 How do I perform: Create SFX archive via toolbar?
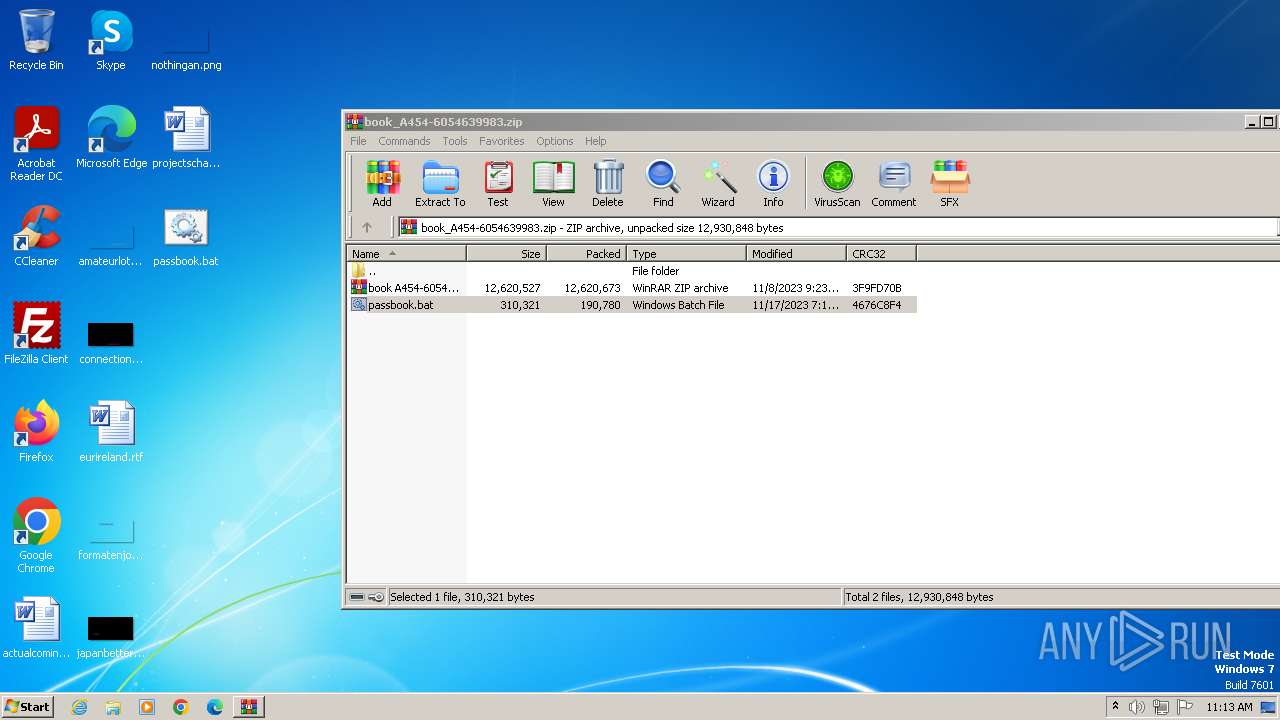(949, 183)
